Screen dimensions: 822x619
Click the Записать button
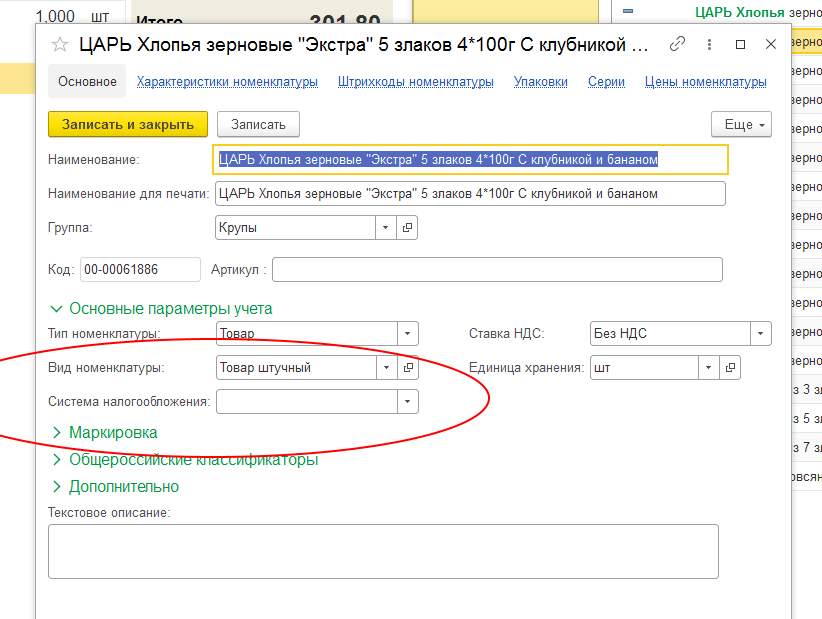(x=258, y=124)
